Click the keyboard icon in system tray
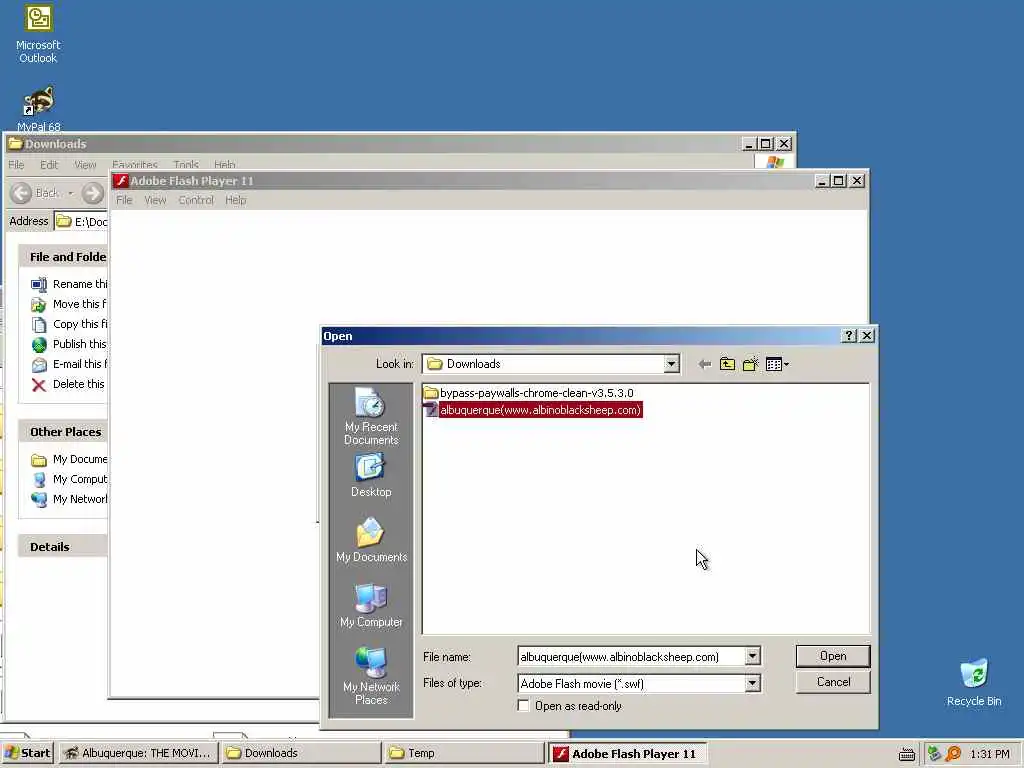1024x768 pixels. point(906,754)
